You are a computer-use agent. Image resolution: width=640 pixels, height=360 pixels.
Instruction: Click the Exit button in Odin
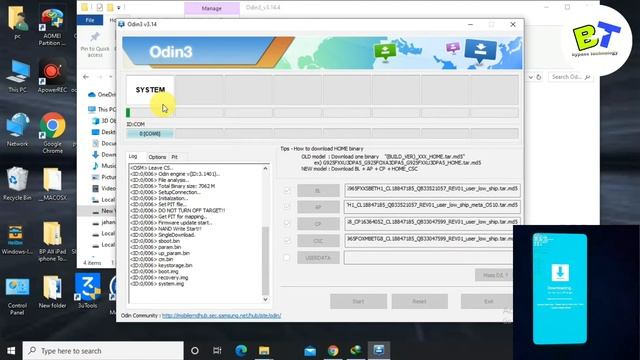487,301
